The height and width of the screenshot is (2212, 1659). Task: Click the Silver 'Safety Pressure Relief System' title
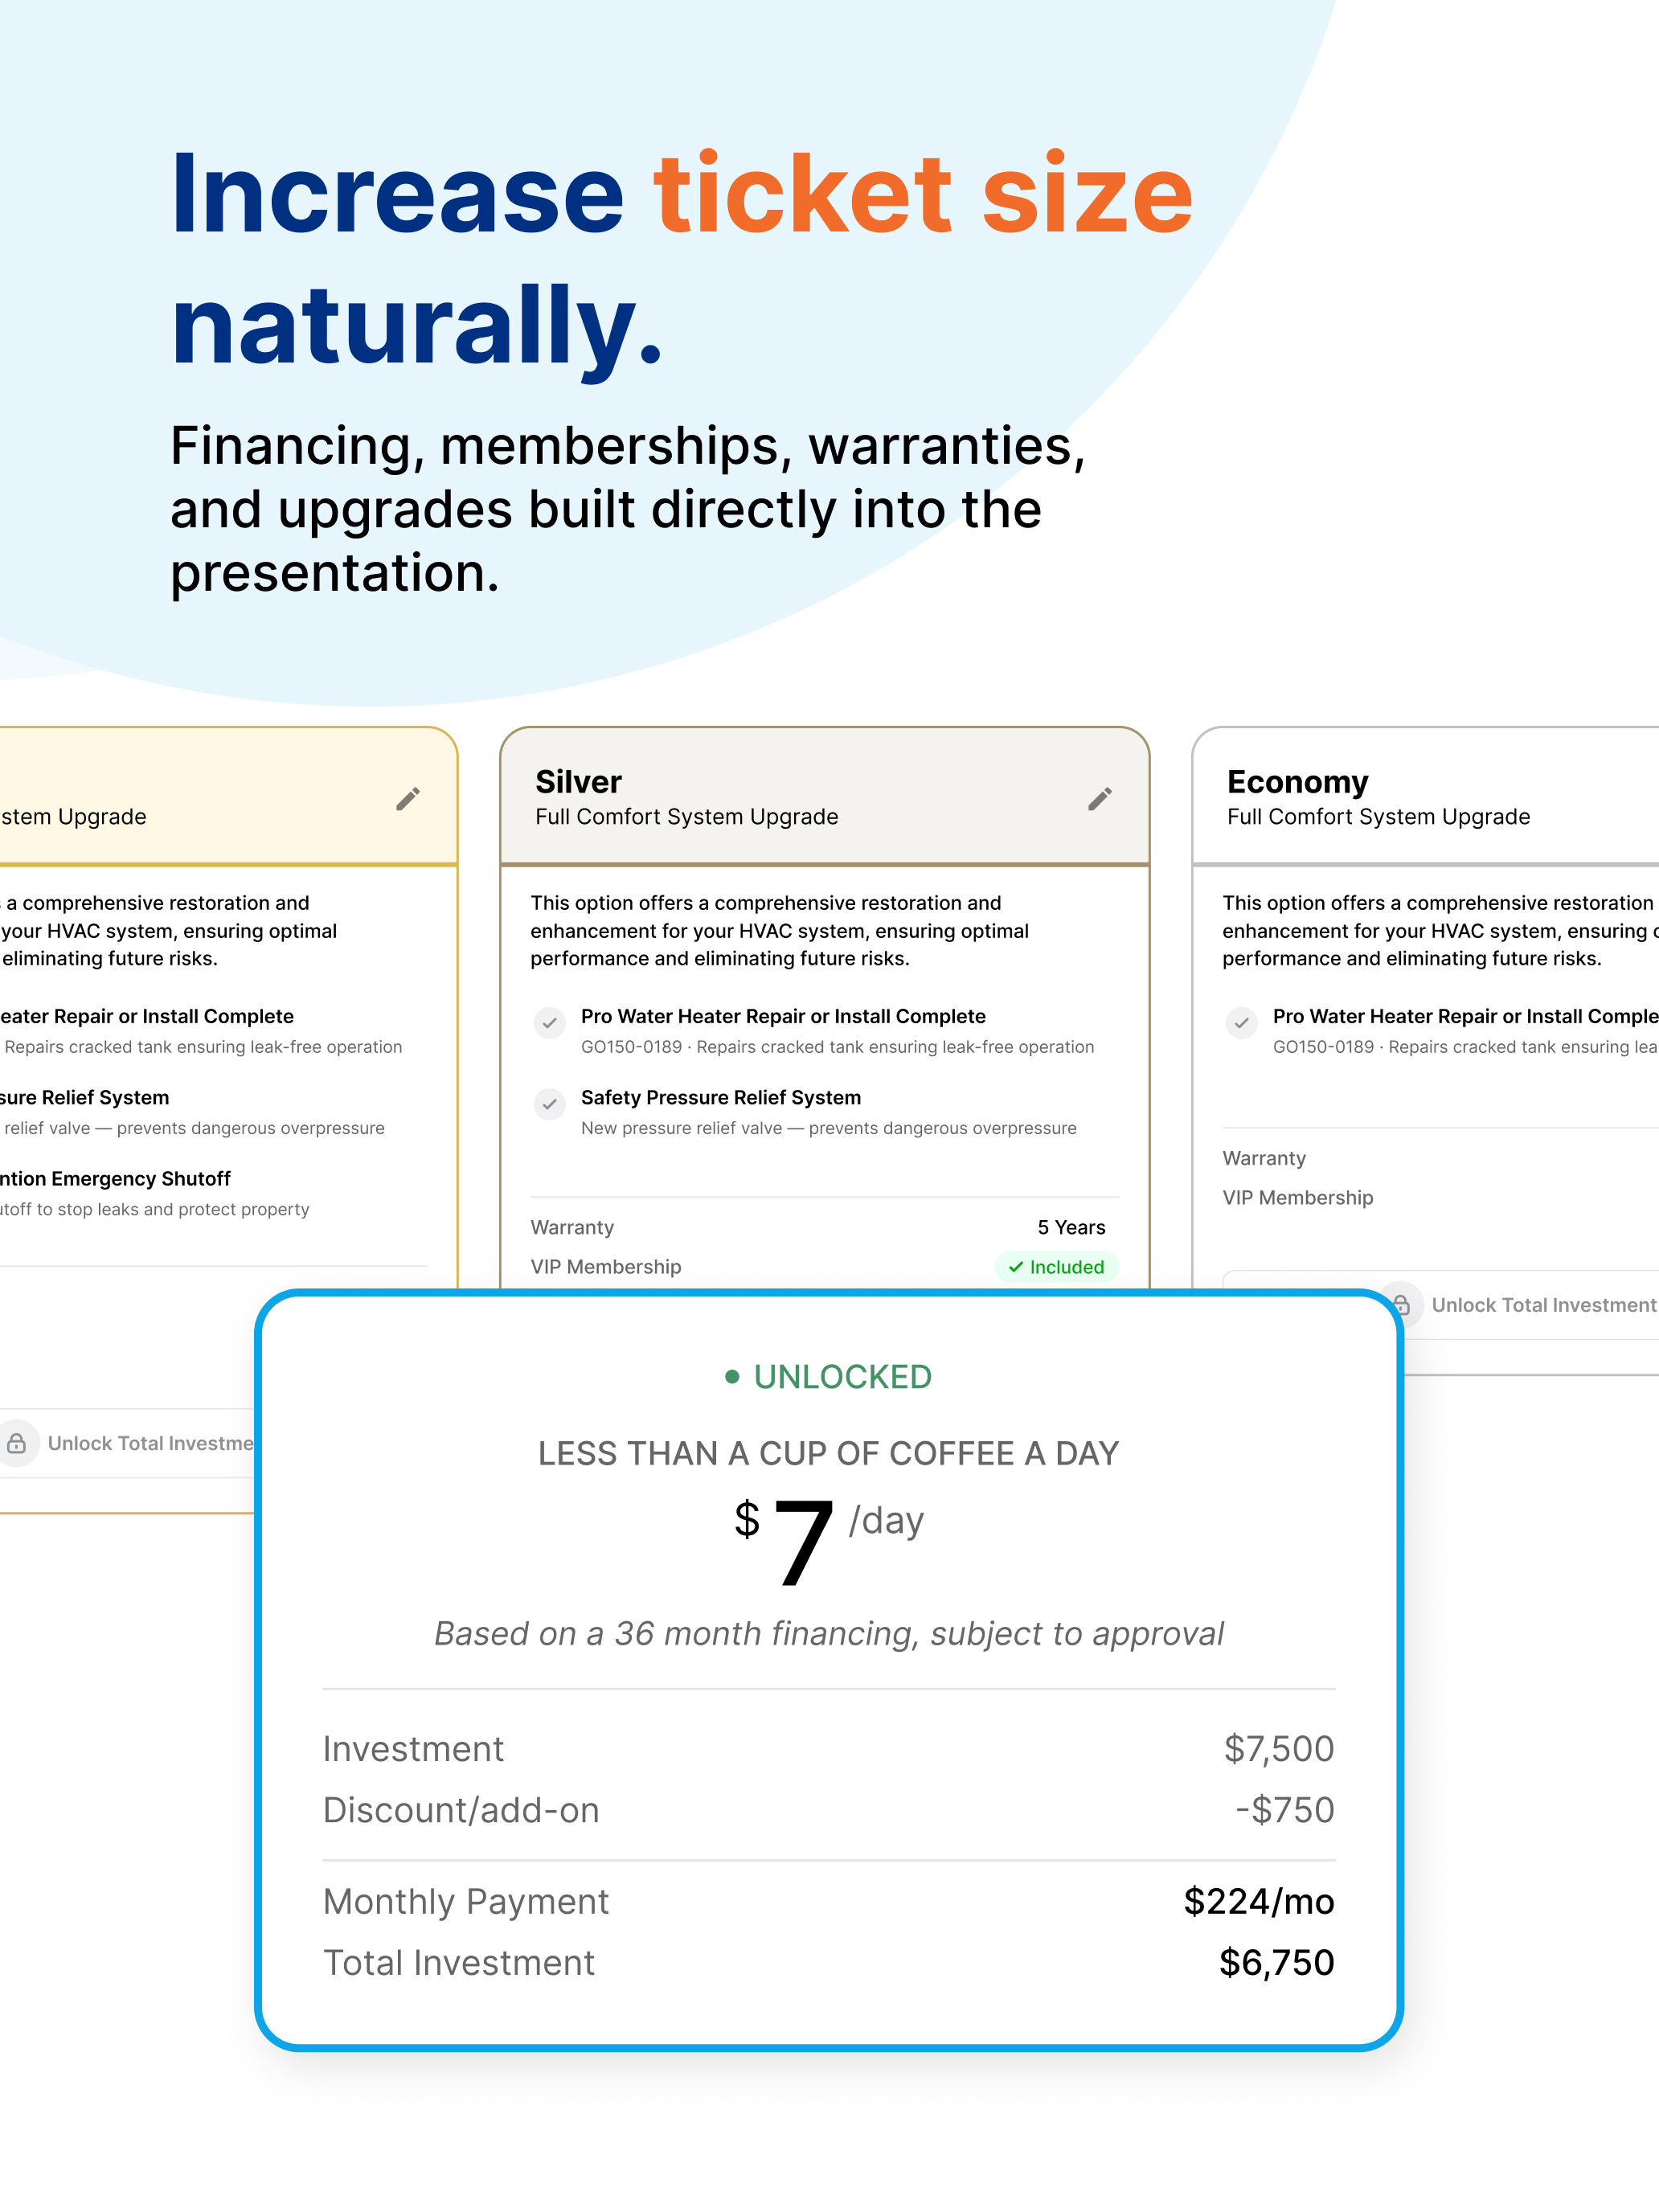point(721,1098)
